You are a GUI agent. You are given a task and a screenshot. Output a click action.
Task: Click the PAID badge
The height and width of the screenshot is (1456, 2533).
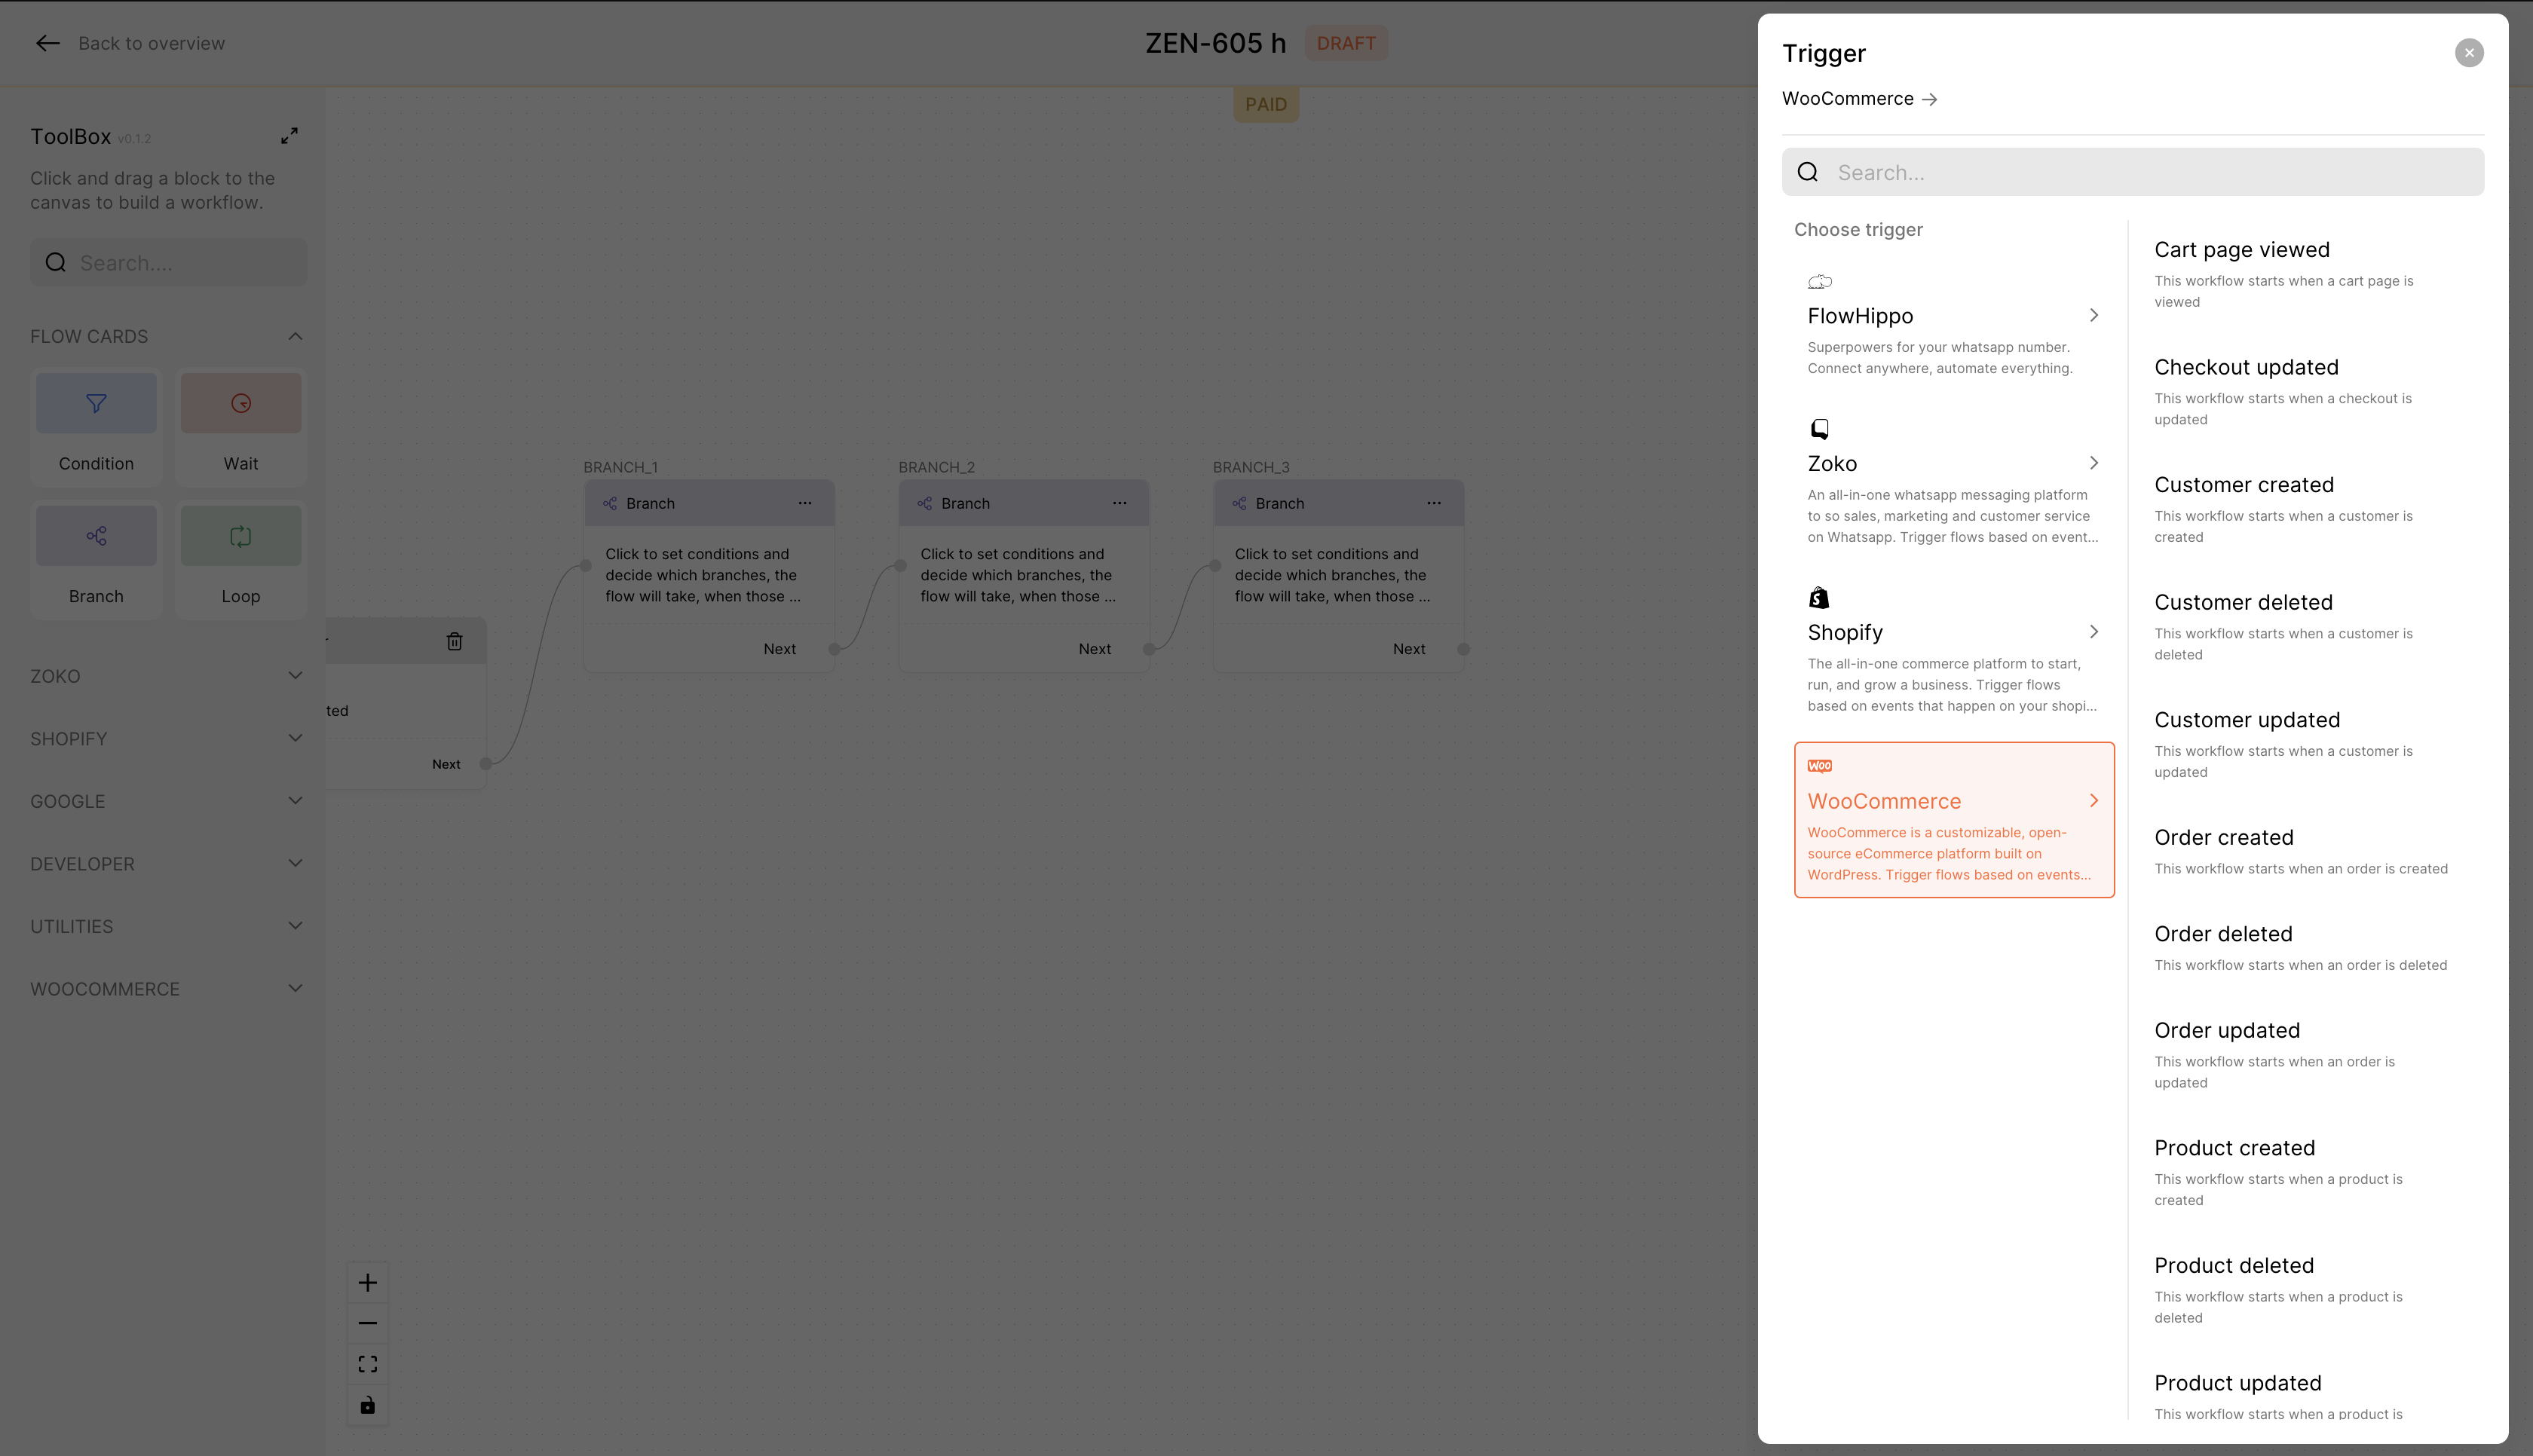point(1266,104)
